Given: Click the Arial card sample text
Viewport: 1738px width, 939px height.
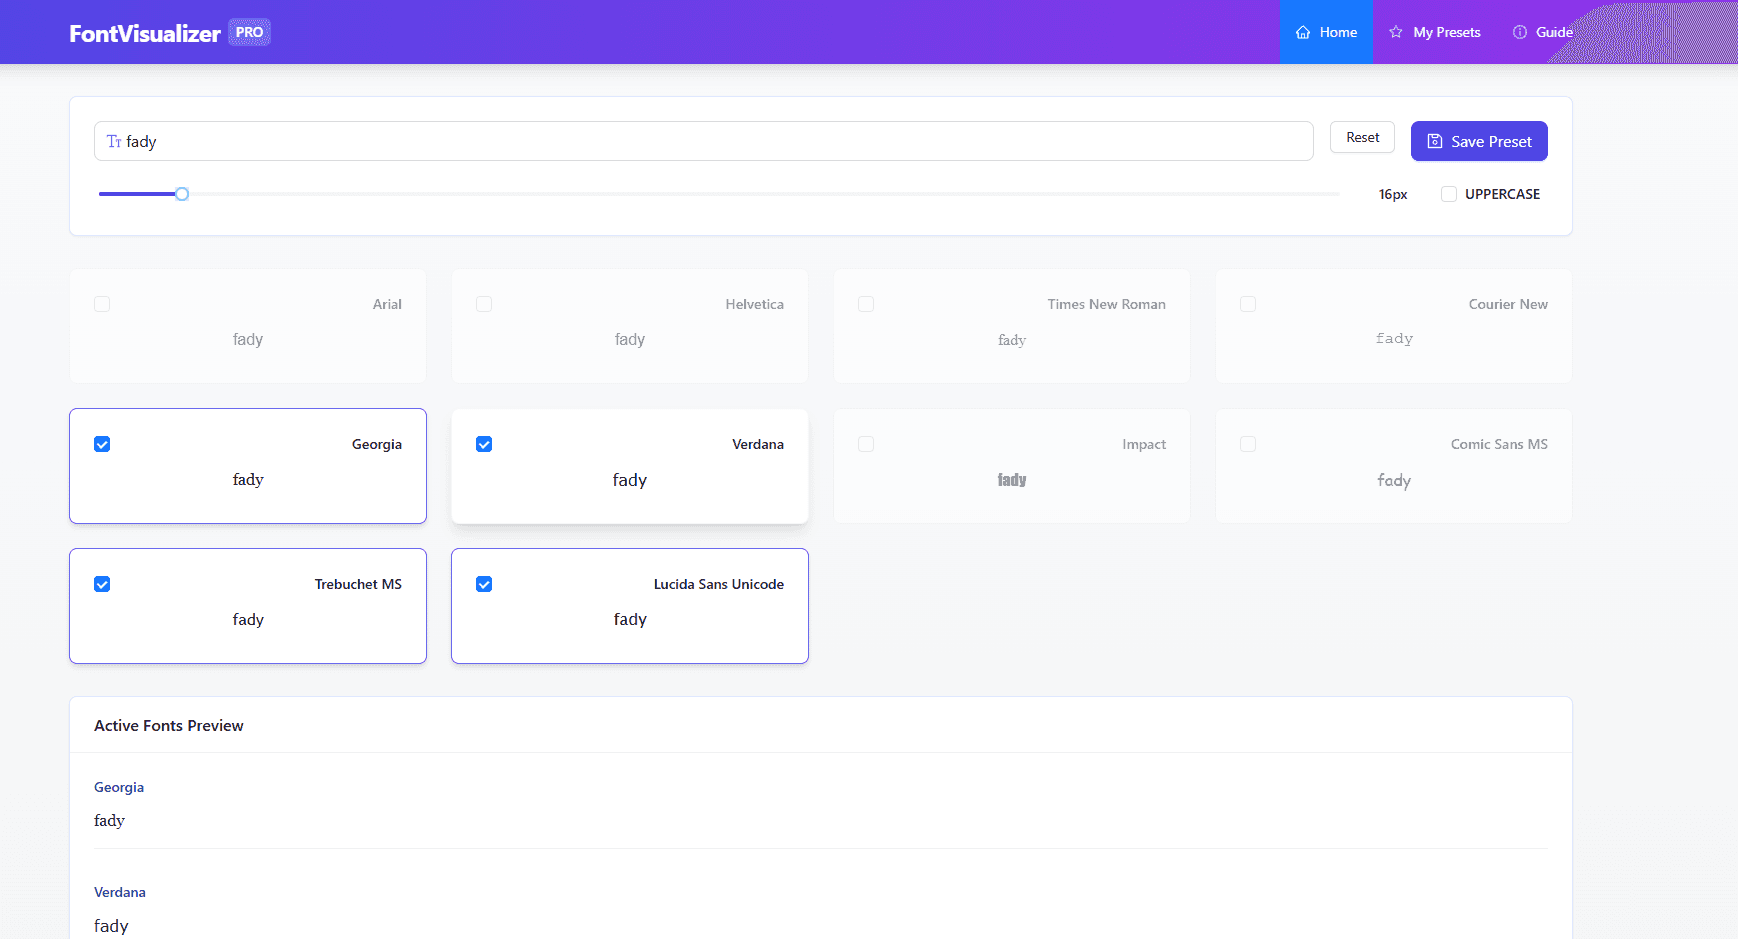Looking at the screenshot, I should (248, 340).
